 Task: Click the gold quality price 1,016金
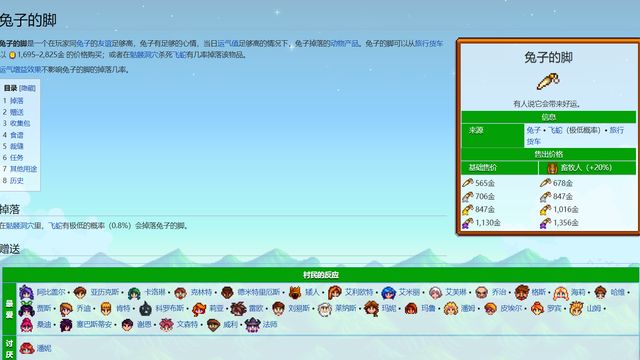(566, 209)
